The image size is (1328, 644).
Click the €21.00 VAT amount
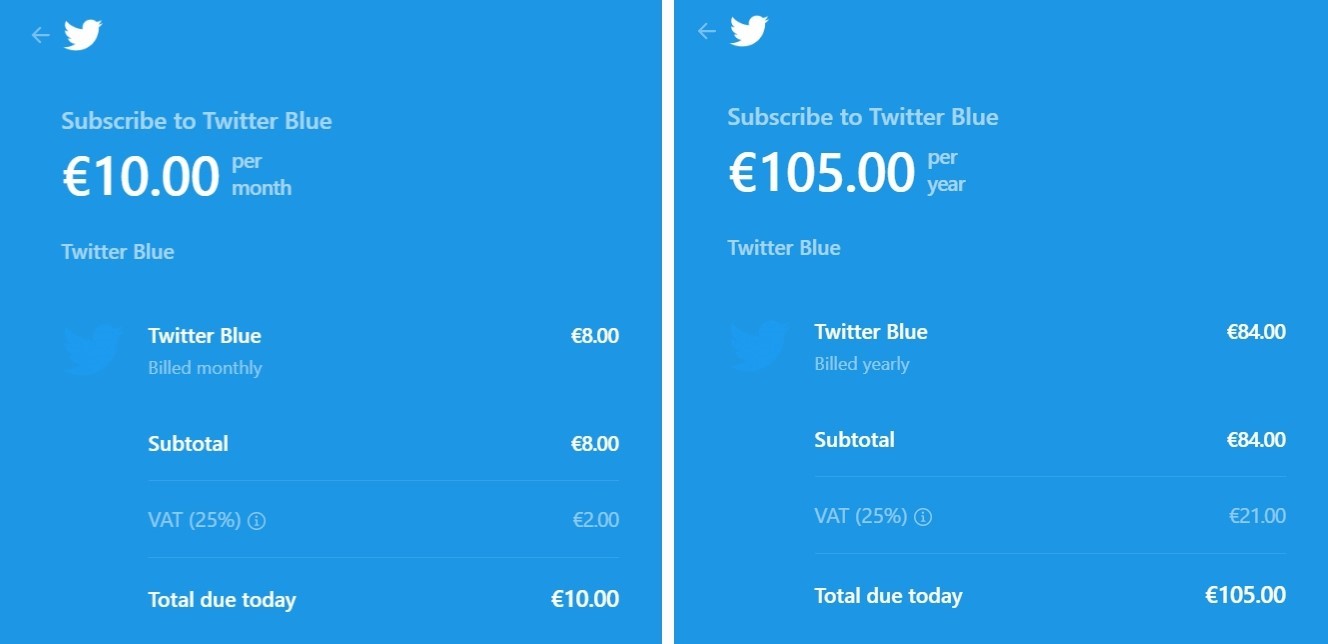click(1258, 516)
